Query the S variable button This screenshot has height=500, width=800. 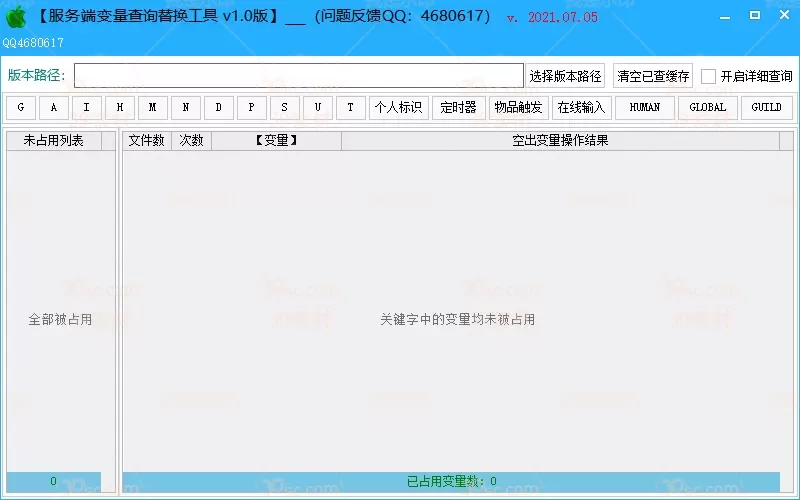285,108
